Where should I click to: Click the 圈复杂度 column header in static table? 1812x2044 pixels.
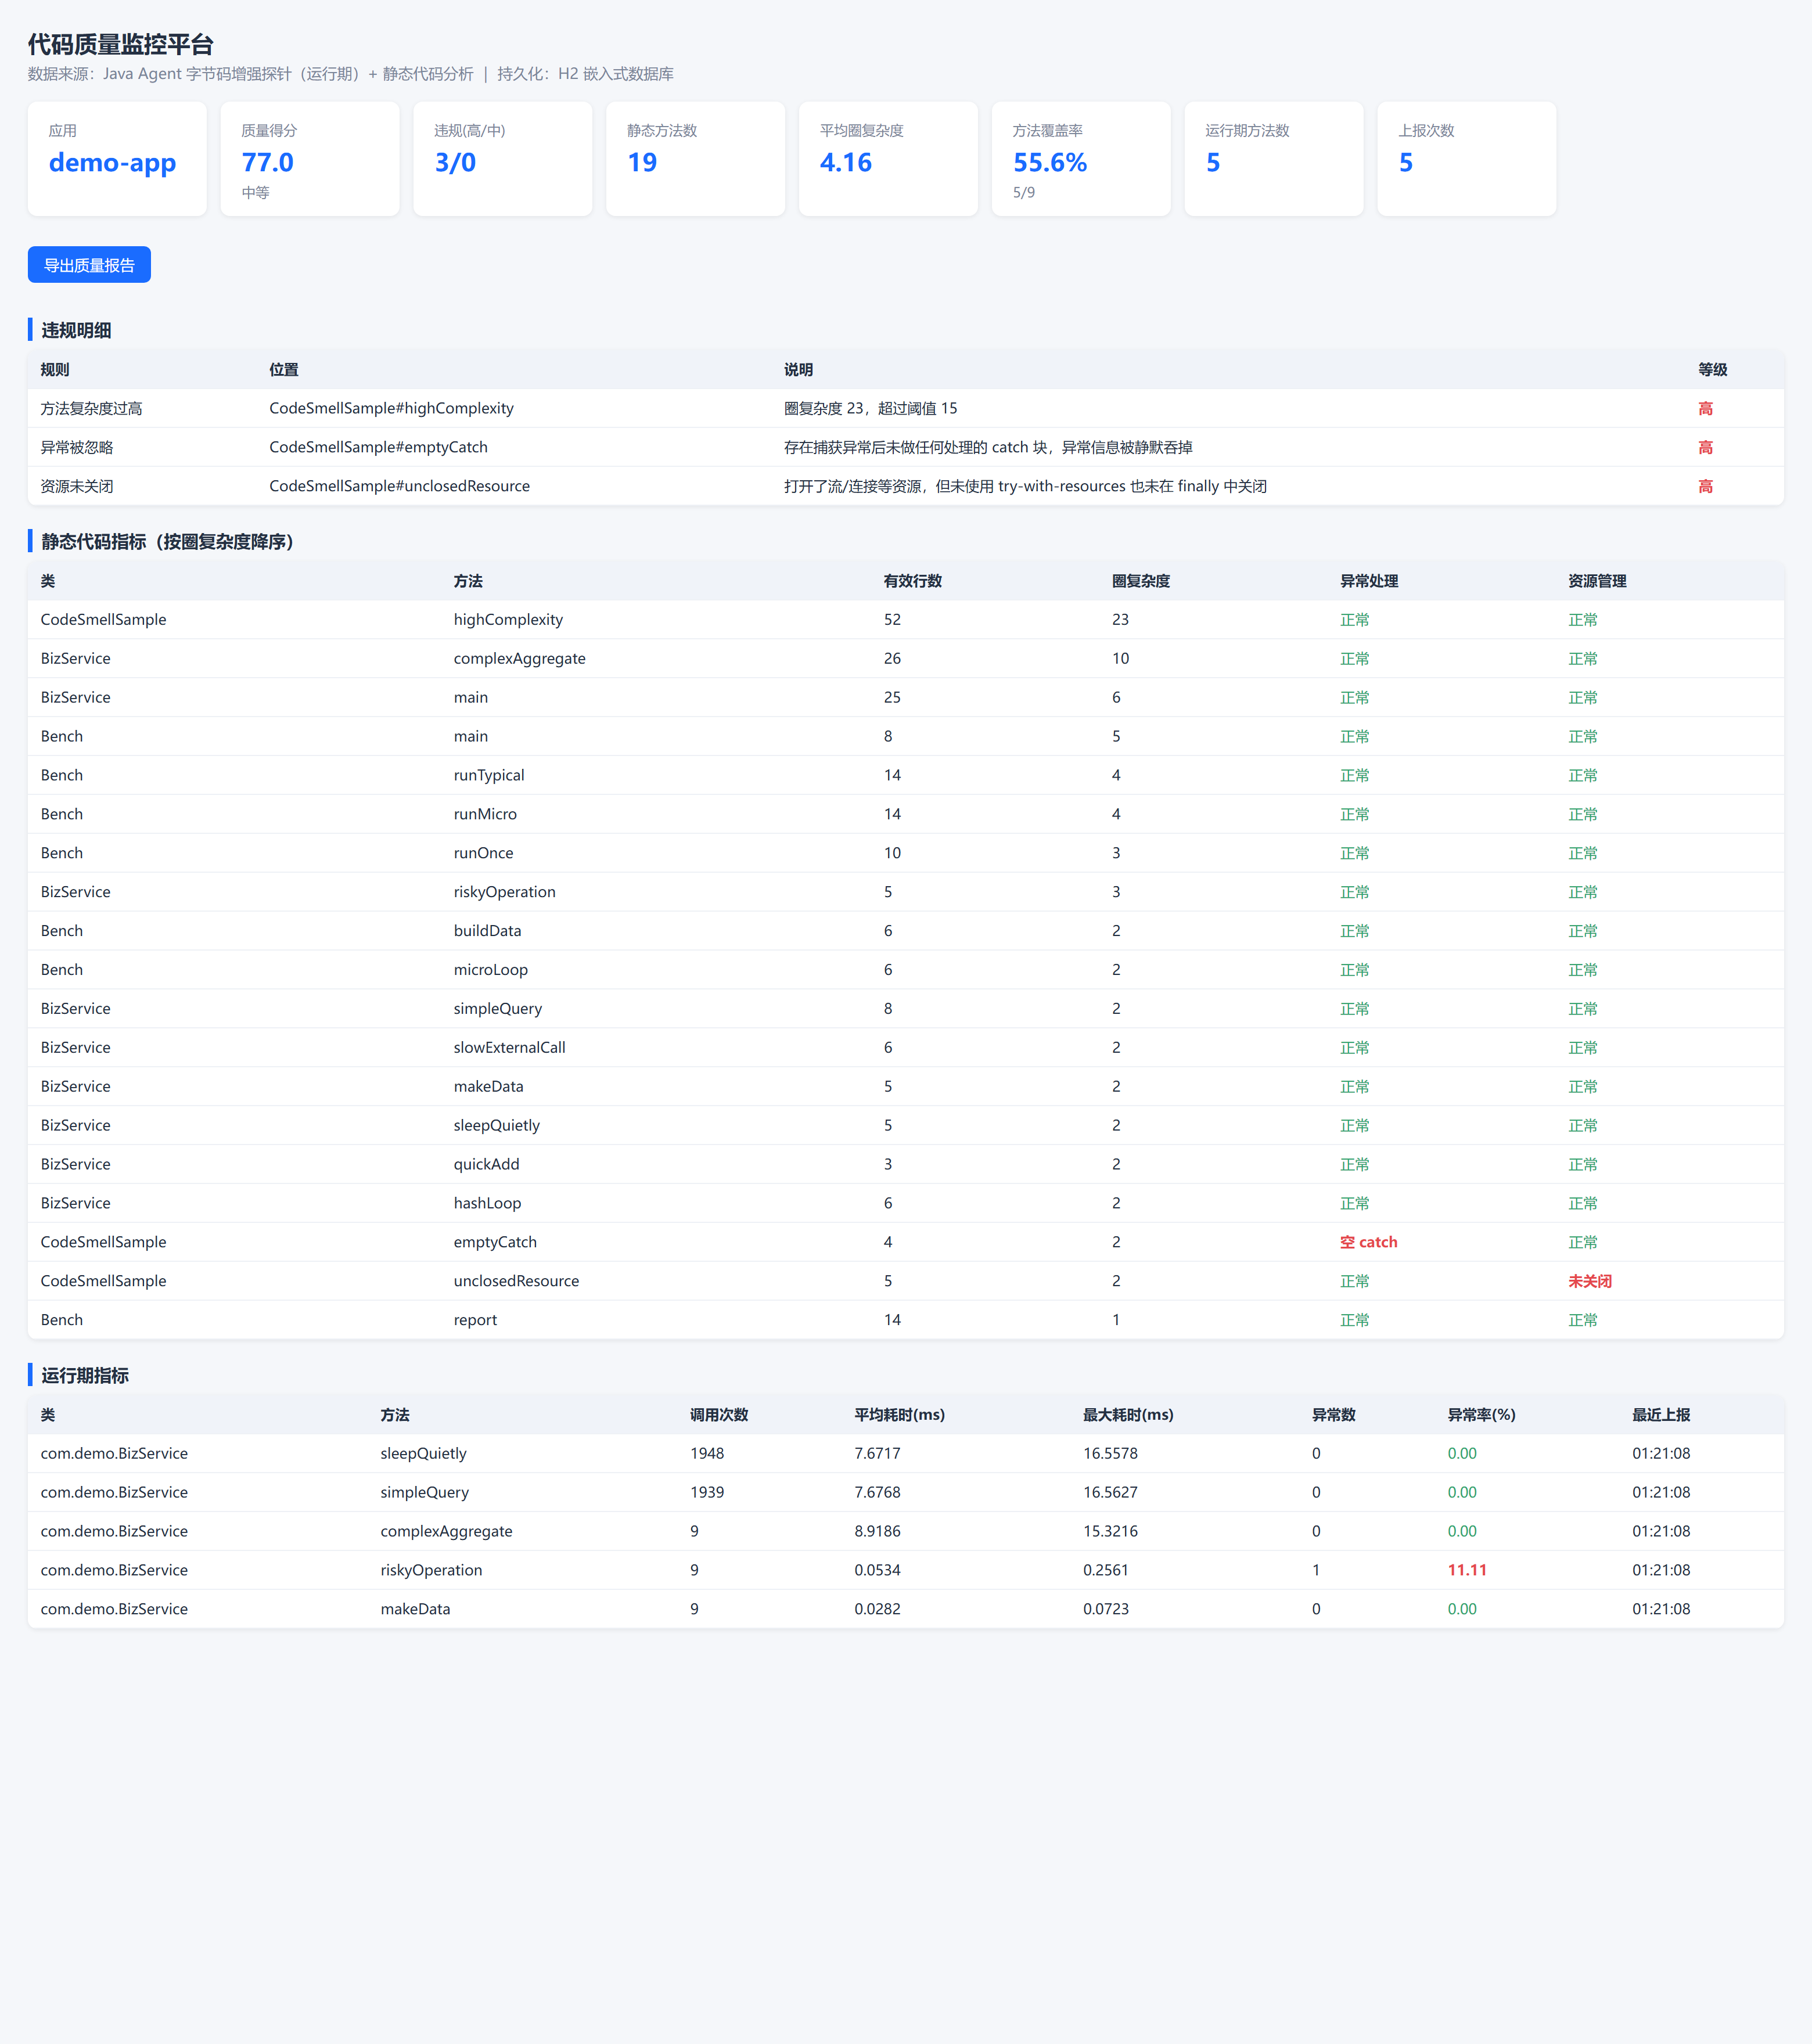tap(1141, 581)
